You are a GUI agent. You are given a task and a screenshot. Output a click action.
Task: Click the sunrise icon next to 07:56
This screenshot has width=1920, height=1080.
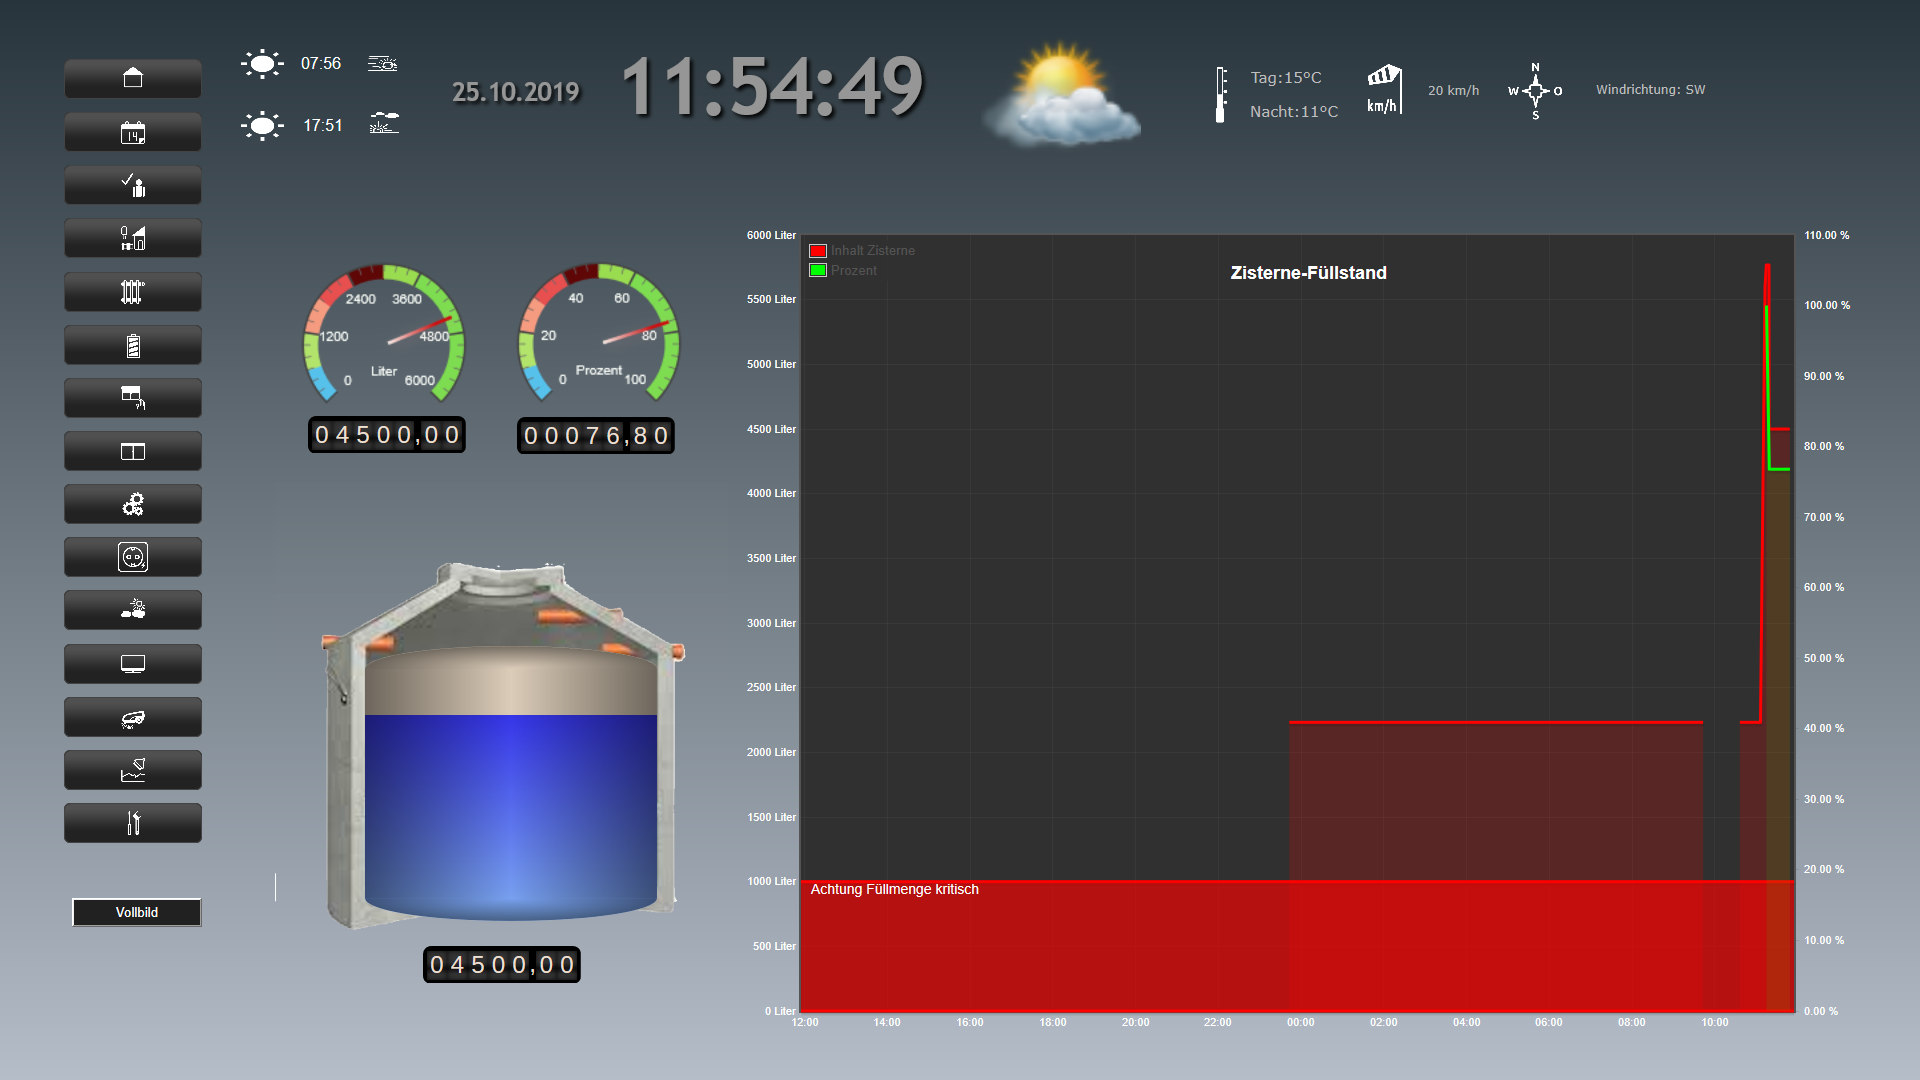(383, 64)
